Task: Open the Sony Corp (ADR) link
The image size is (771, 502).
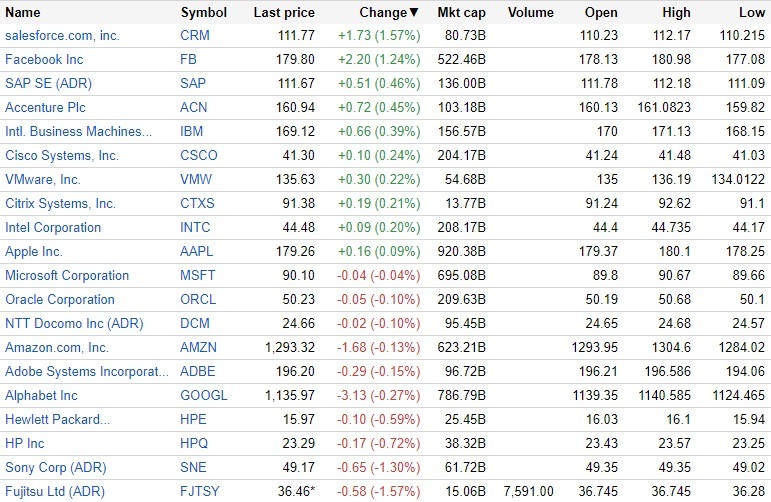Action: [x=55, y=468]
